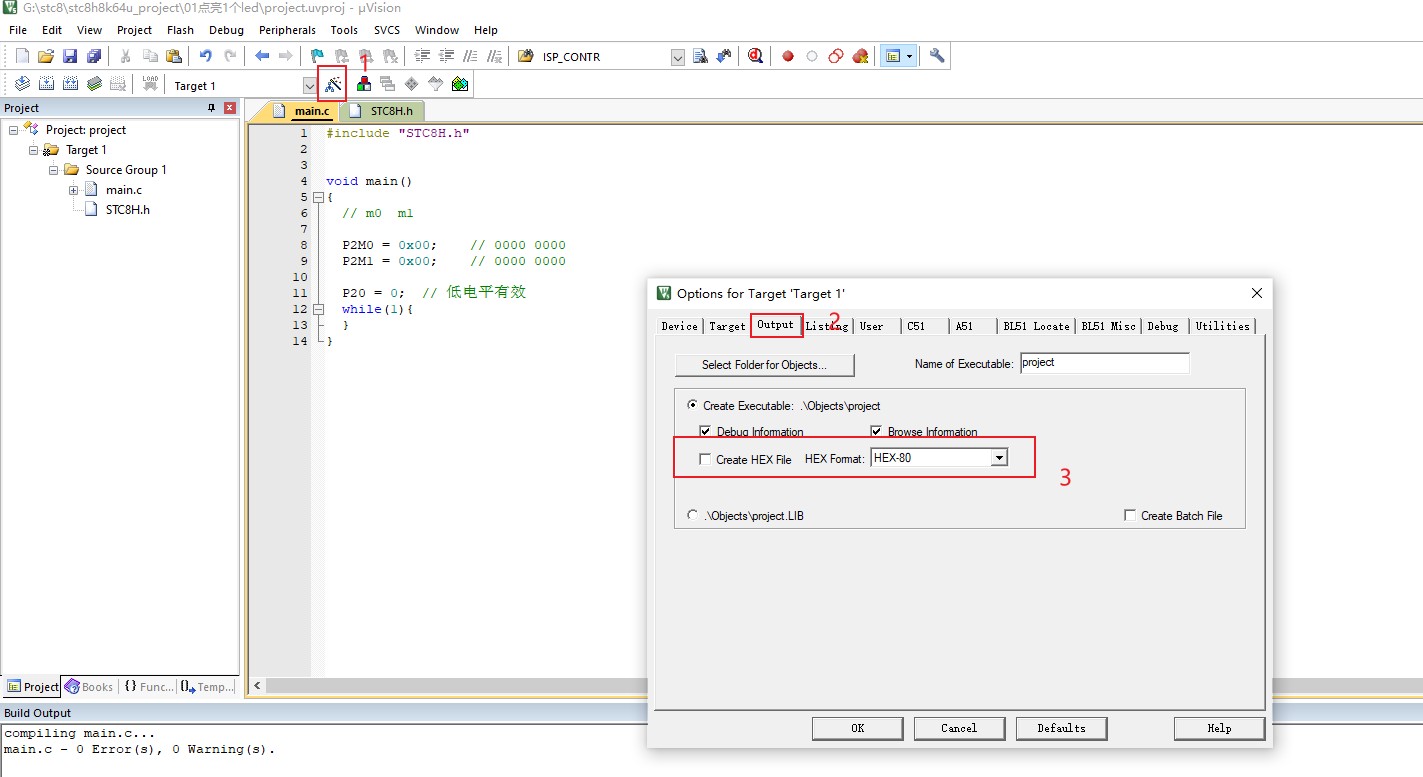The width and height of the screenshot is (1423, 777).
Task: Collapse the main function code fold
Action: coord(318,198)
